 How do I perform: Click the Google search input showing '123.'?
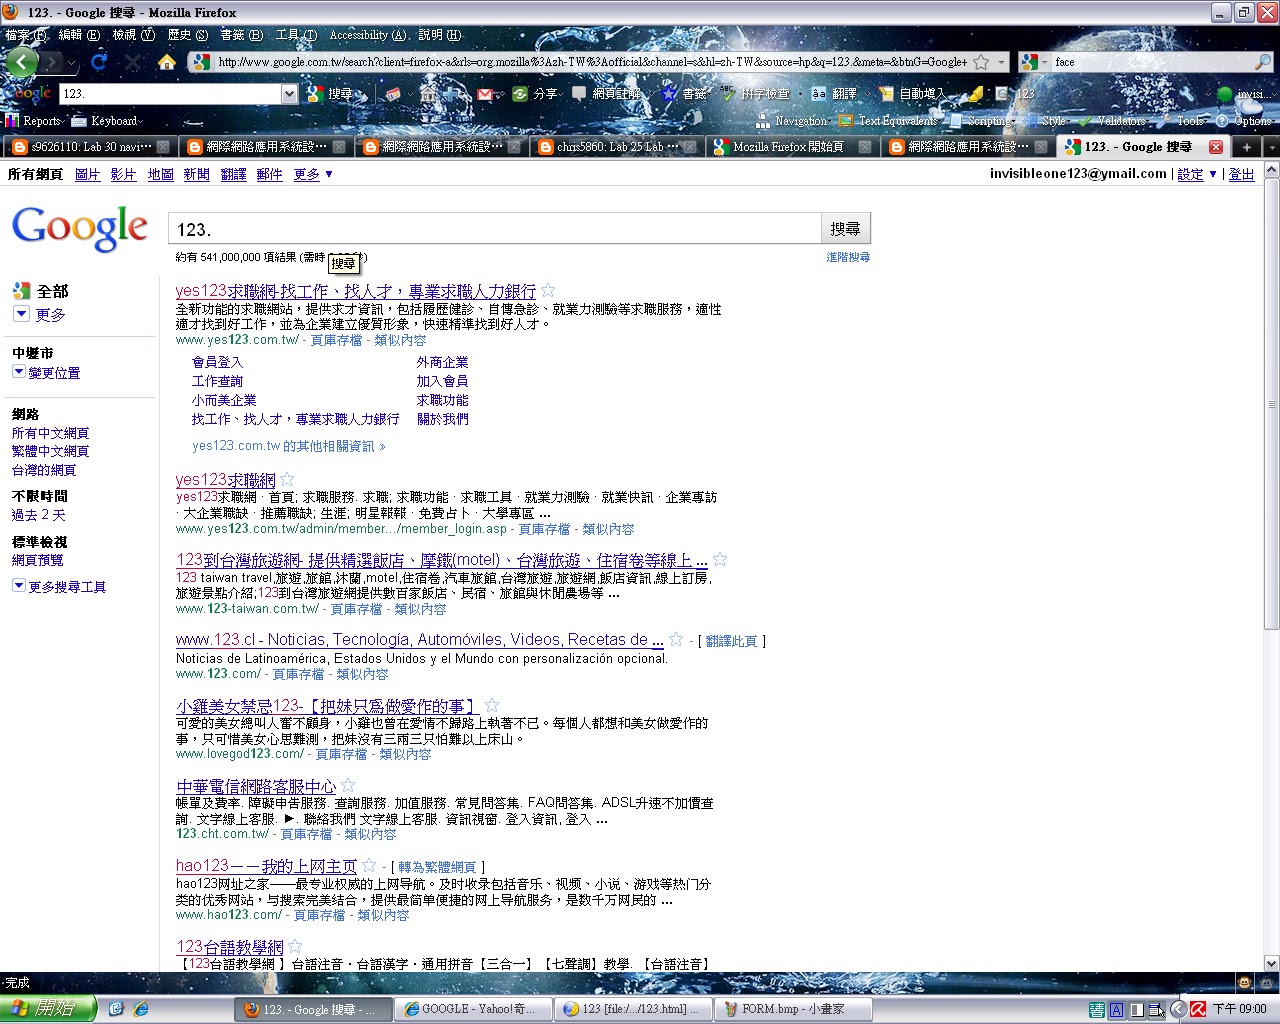click(x=495, y=229)
